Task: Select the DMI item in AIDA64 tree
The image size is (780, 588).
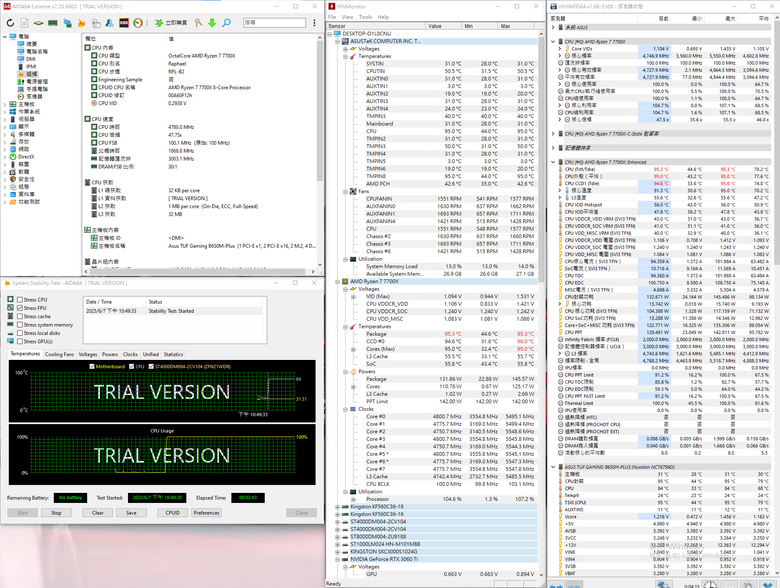Action: coord(30,59)
